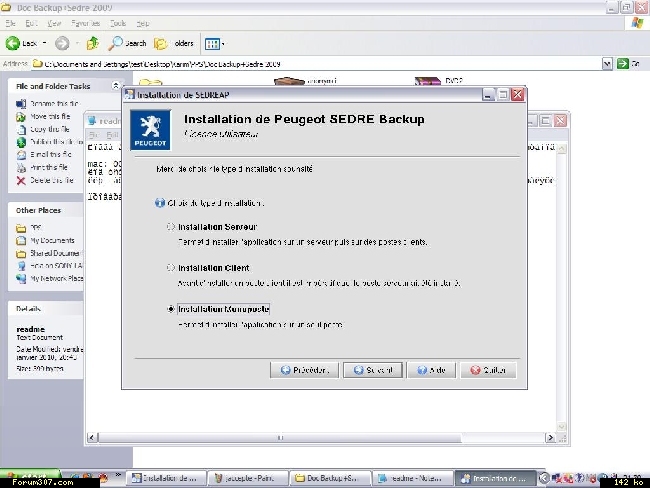650x488 pixels.
Task: Switch to readme - Notepad taskbar item
Action: (x=412, y=478)
